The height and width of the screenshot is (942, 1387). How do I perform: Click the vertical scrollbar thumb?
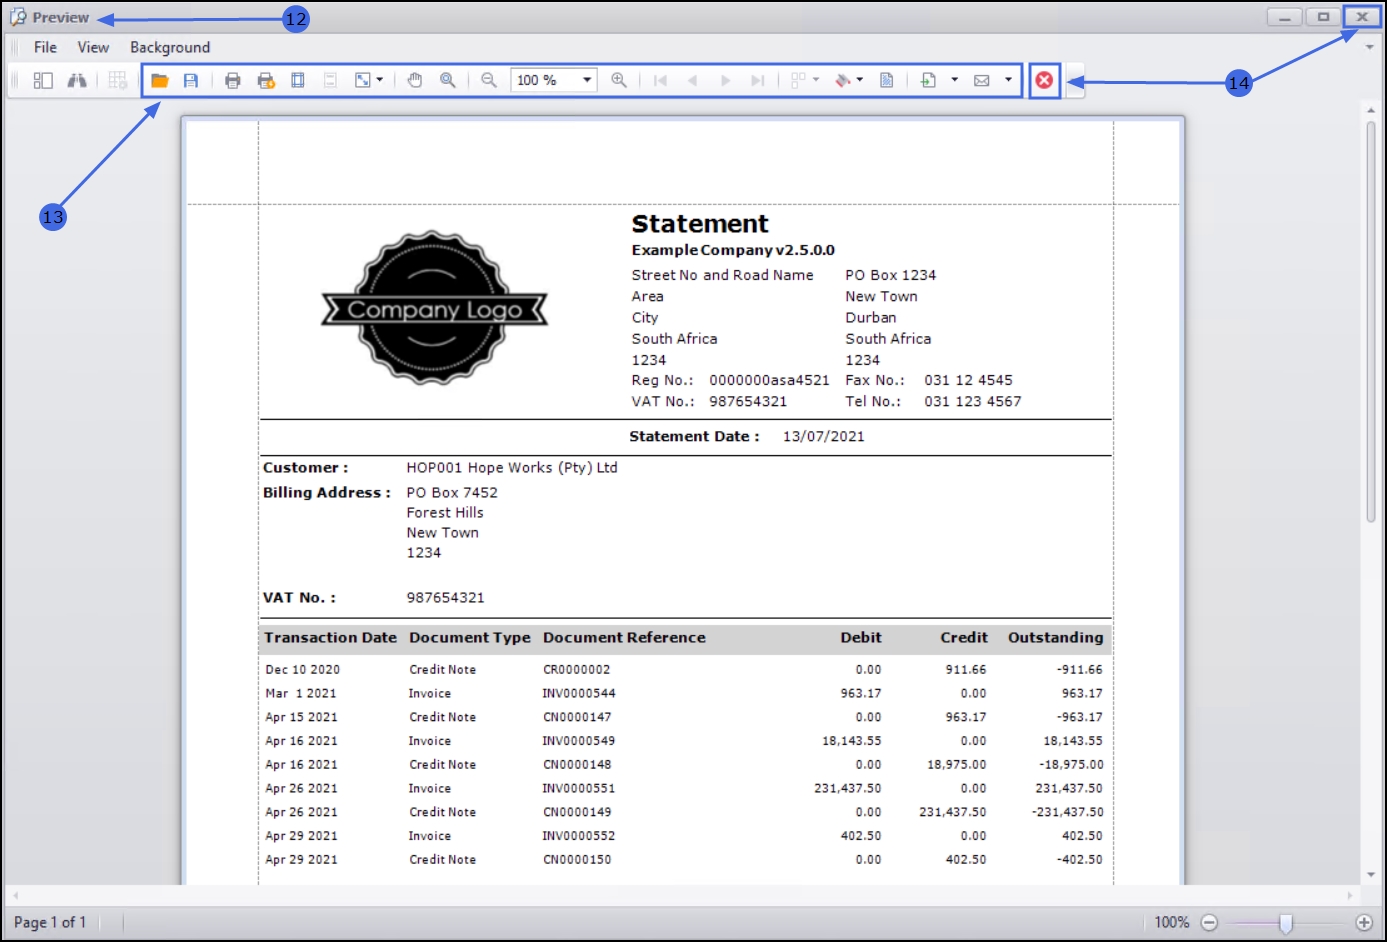coord(1371,320)
